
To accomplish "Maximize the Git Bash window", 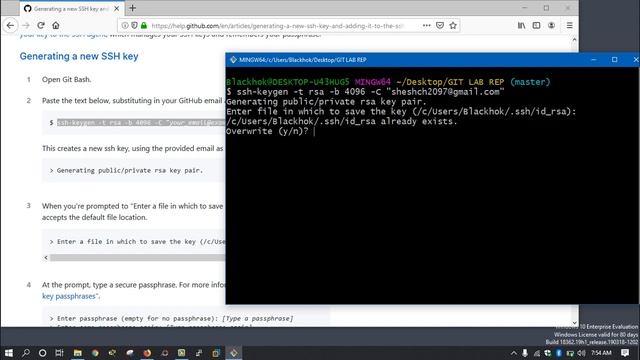I will [x=614, y=60].
